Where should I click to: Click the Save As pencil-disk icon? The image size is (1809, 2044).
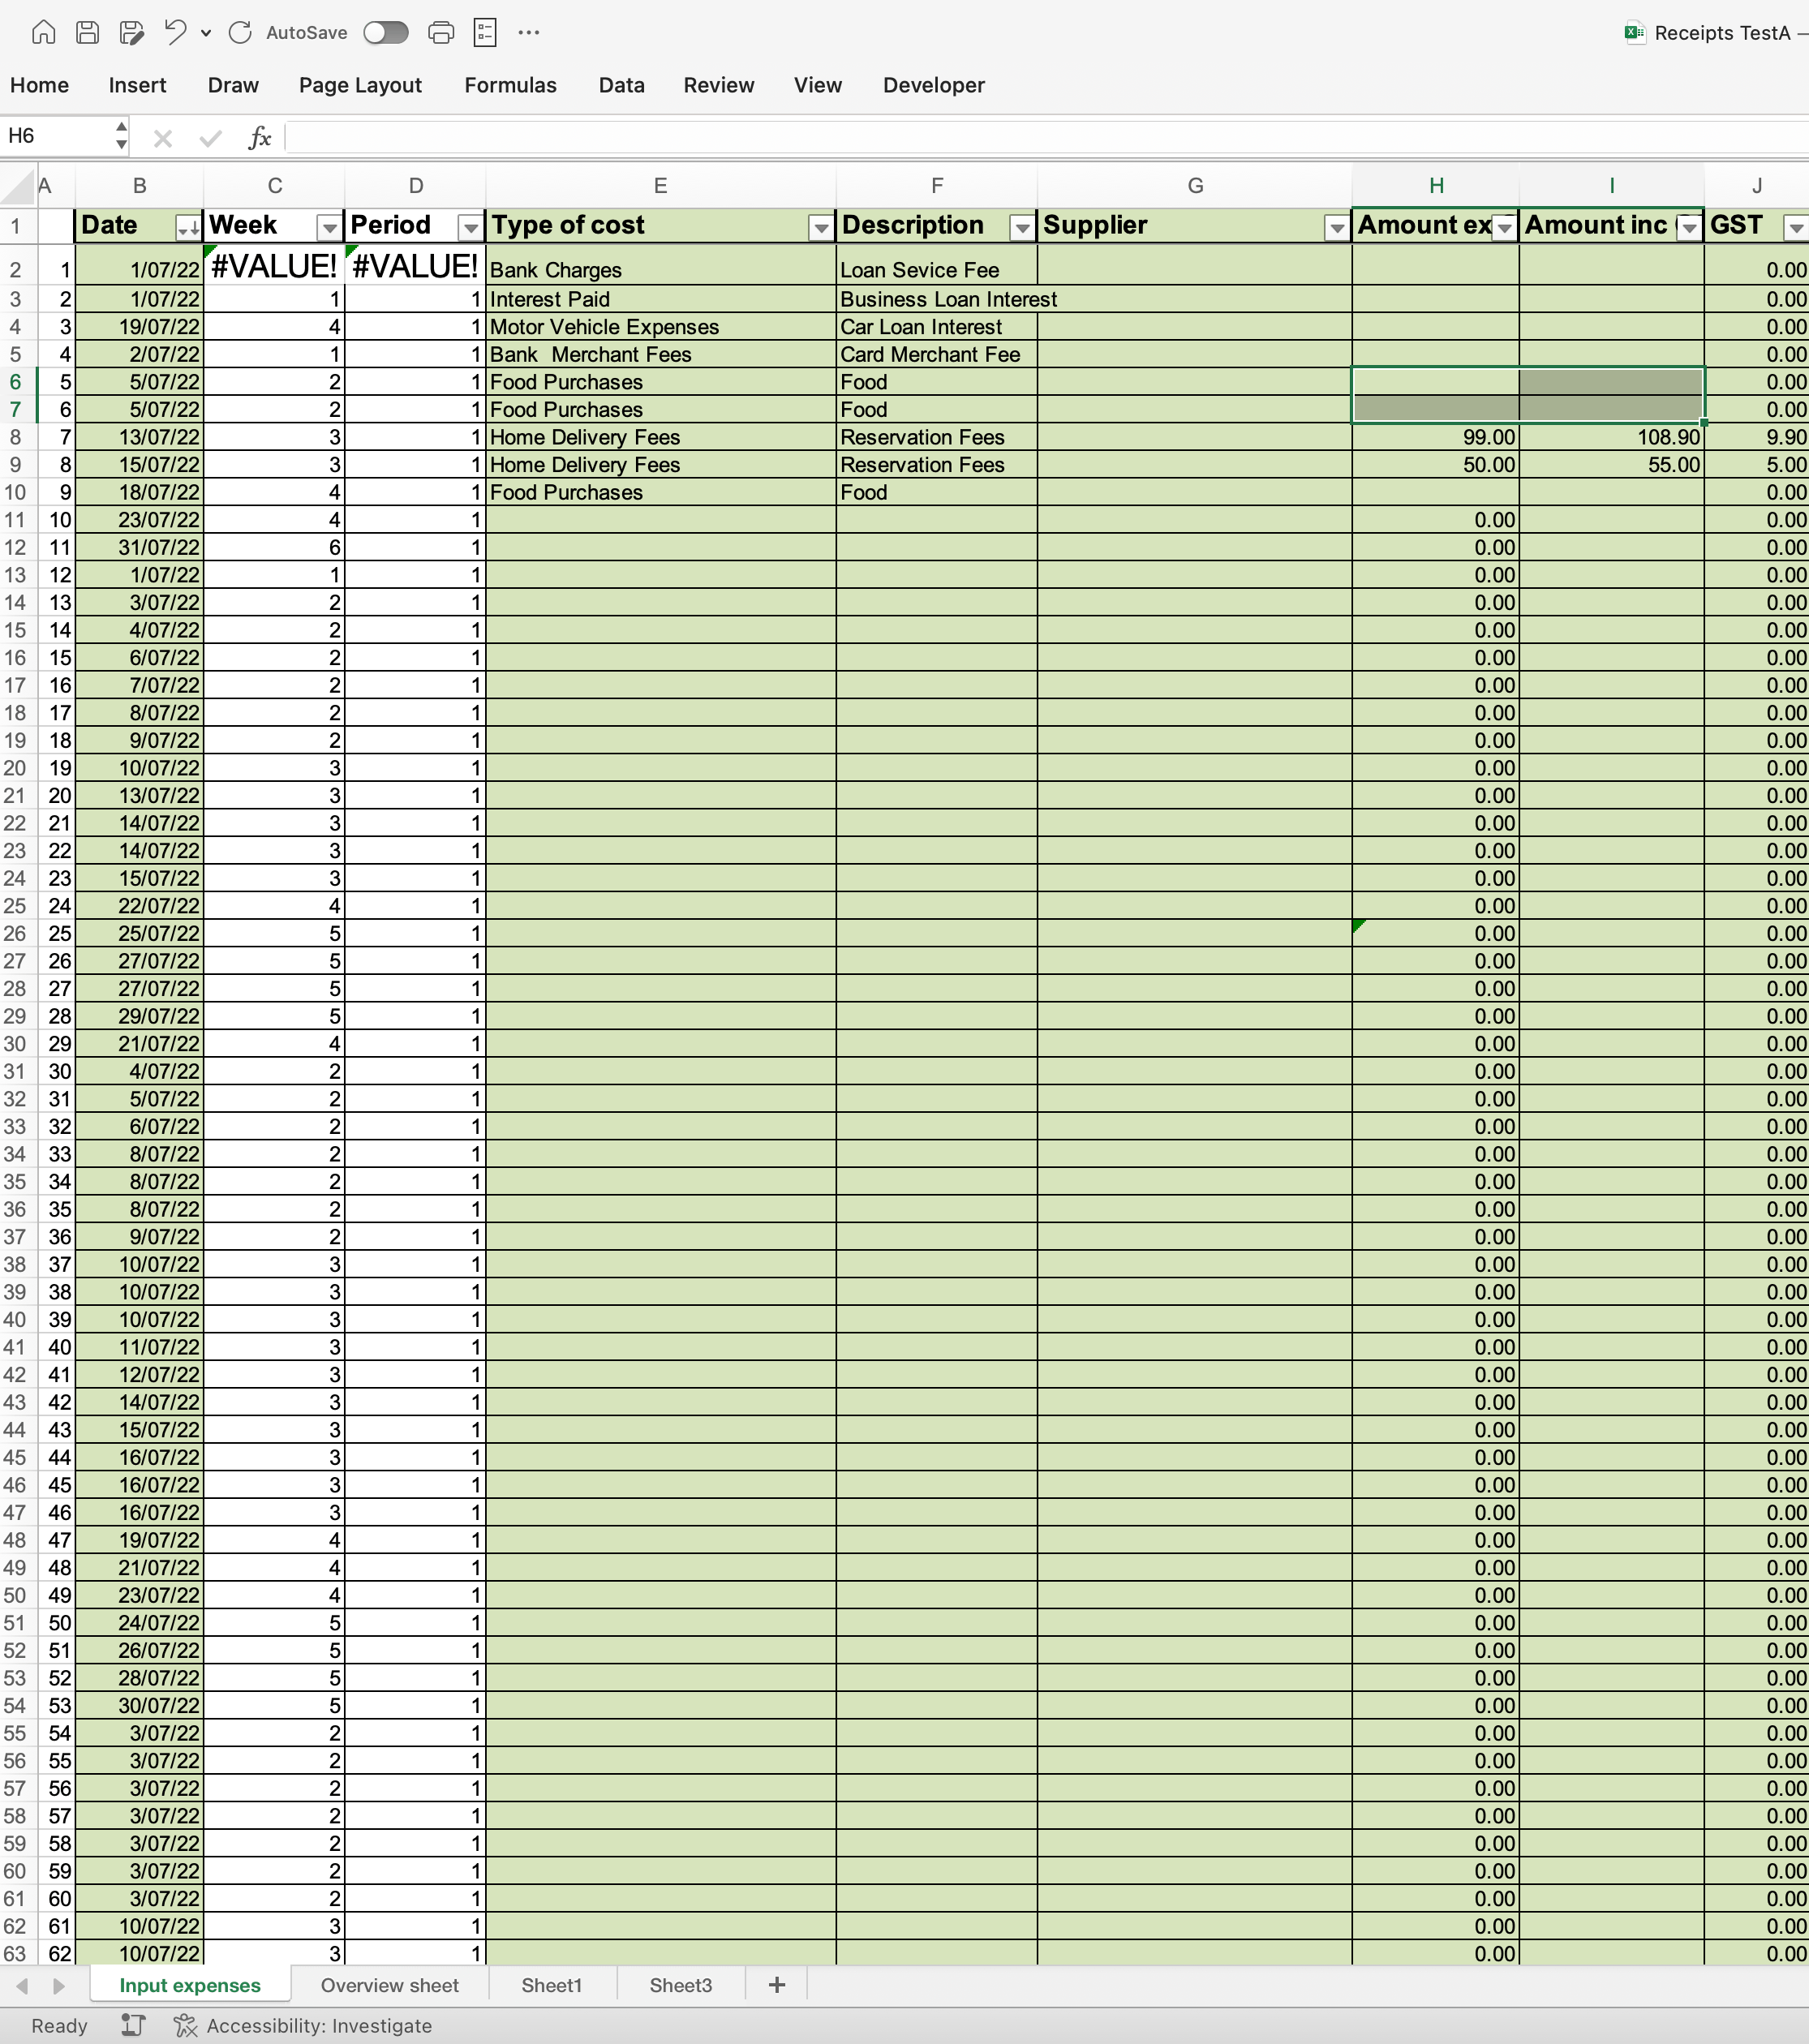pos(132,33)
